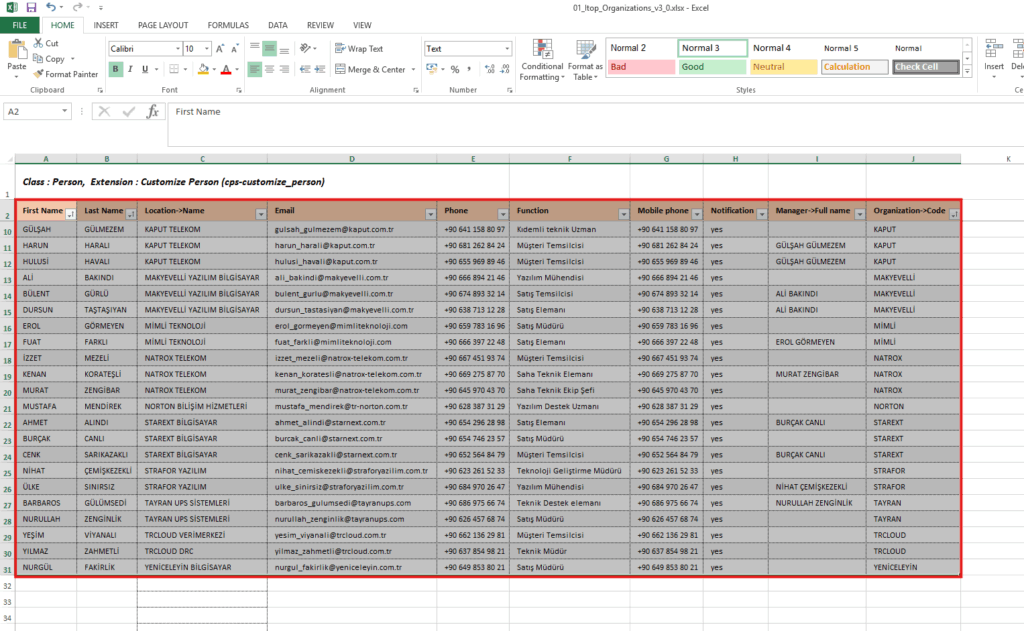1024x631 pixels.
Task: Apply the Calculation cell style
Action: click(x=854, y=67)
